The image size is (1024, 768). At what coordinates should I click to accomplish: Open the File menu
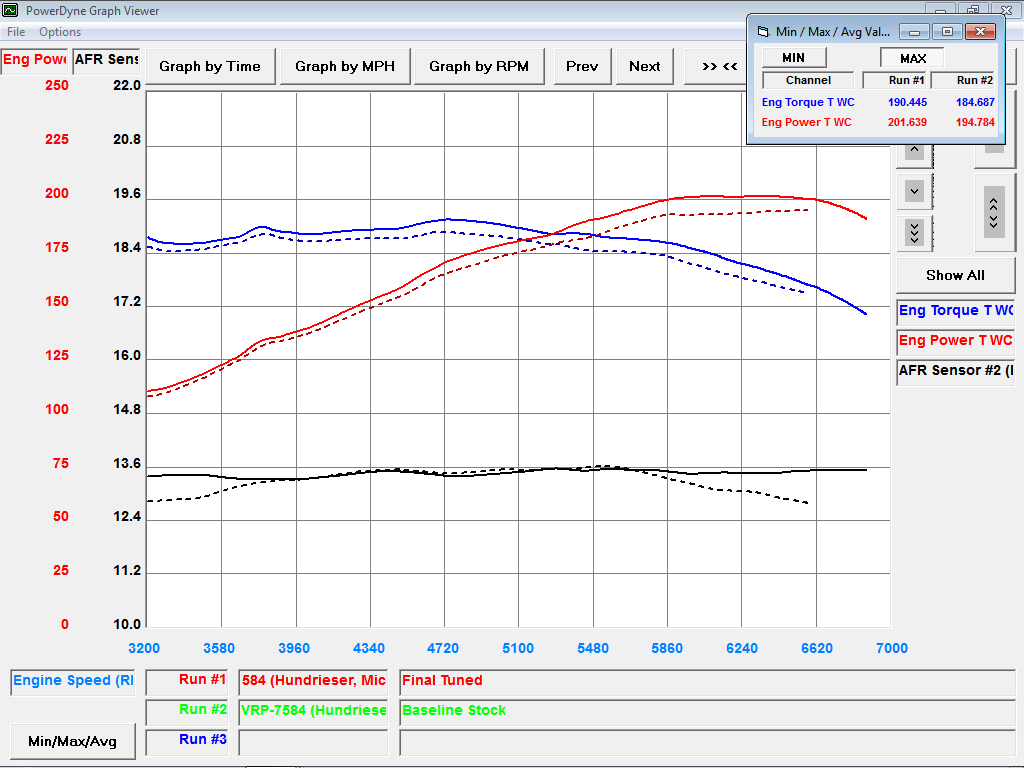(16, 32)
